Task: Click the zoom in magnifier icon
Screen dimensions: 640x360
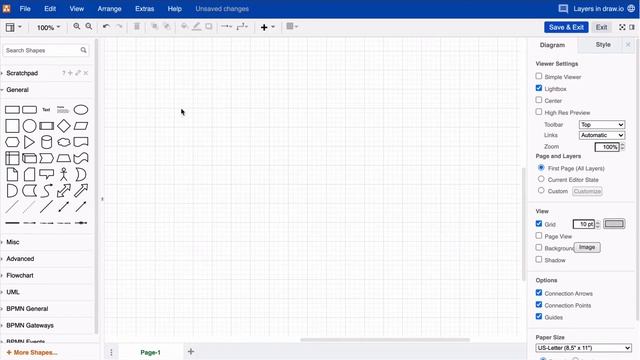Action: click(x=76, y=27)
